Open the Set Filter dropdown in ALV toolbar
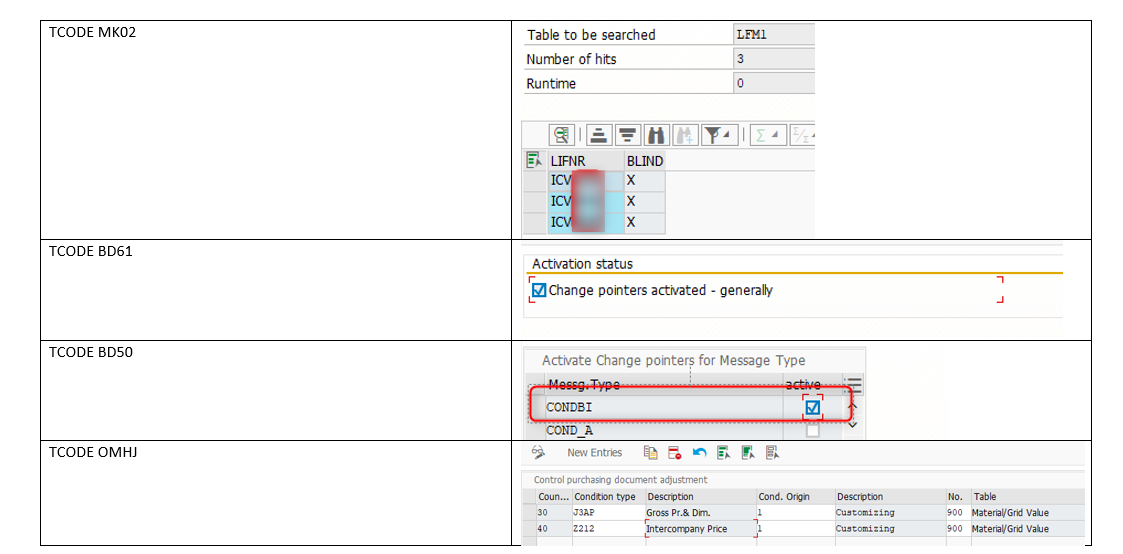The height and width of the screenshot is (554, 1123). [x=717, y=135]
